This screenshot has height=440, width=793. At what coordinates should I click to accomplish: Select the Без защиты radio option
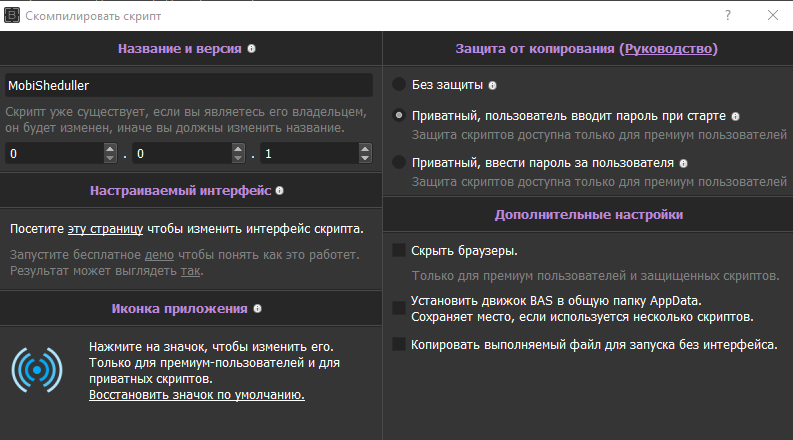(399, 84)
